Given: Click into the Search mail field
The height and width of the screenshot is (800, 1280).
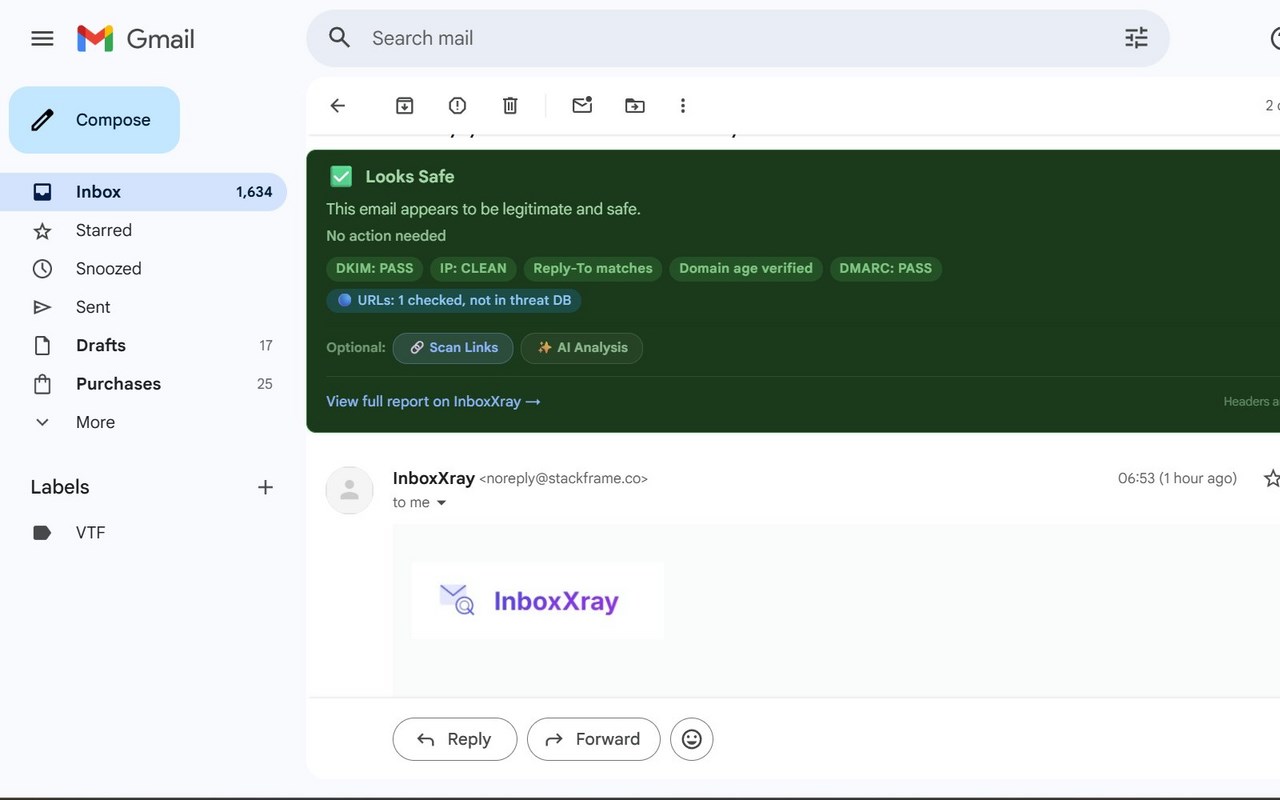Looking at the screenshot, I should 738,38.
